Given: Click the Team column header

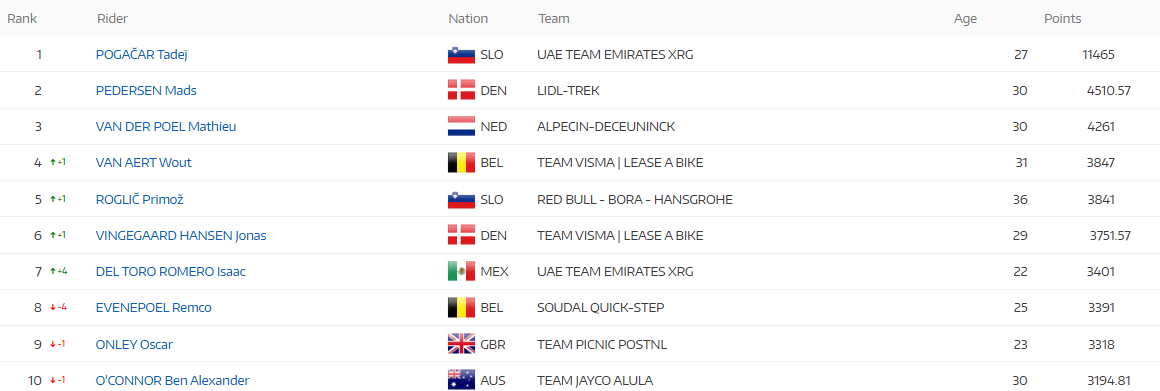Looking at the screenshot, I should [553, 18].
